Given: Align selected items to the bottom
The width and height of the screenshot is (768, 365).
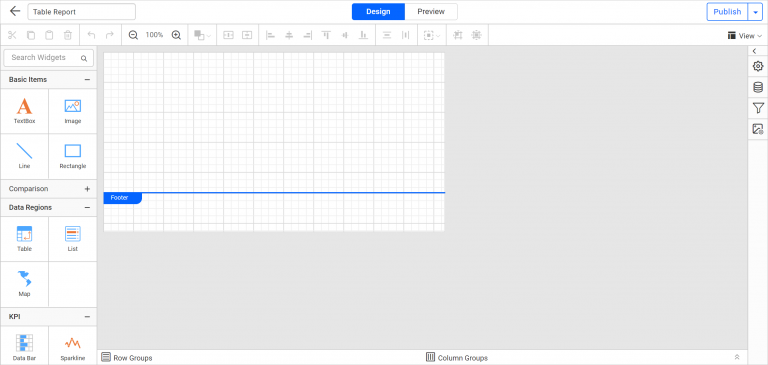Looking at the screenshot, I should click(363, 35).
